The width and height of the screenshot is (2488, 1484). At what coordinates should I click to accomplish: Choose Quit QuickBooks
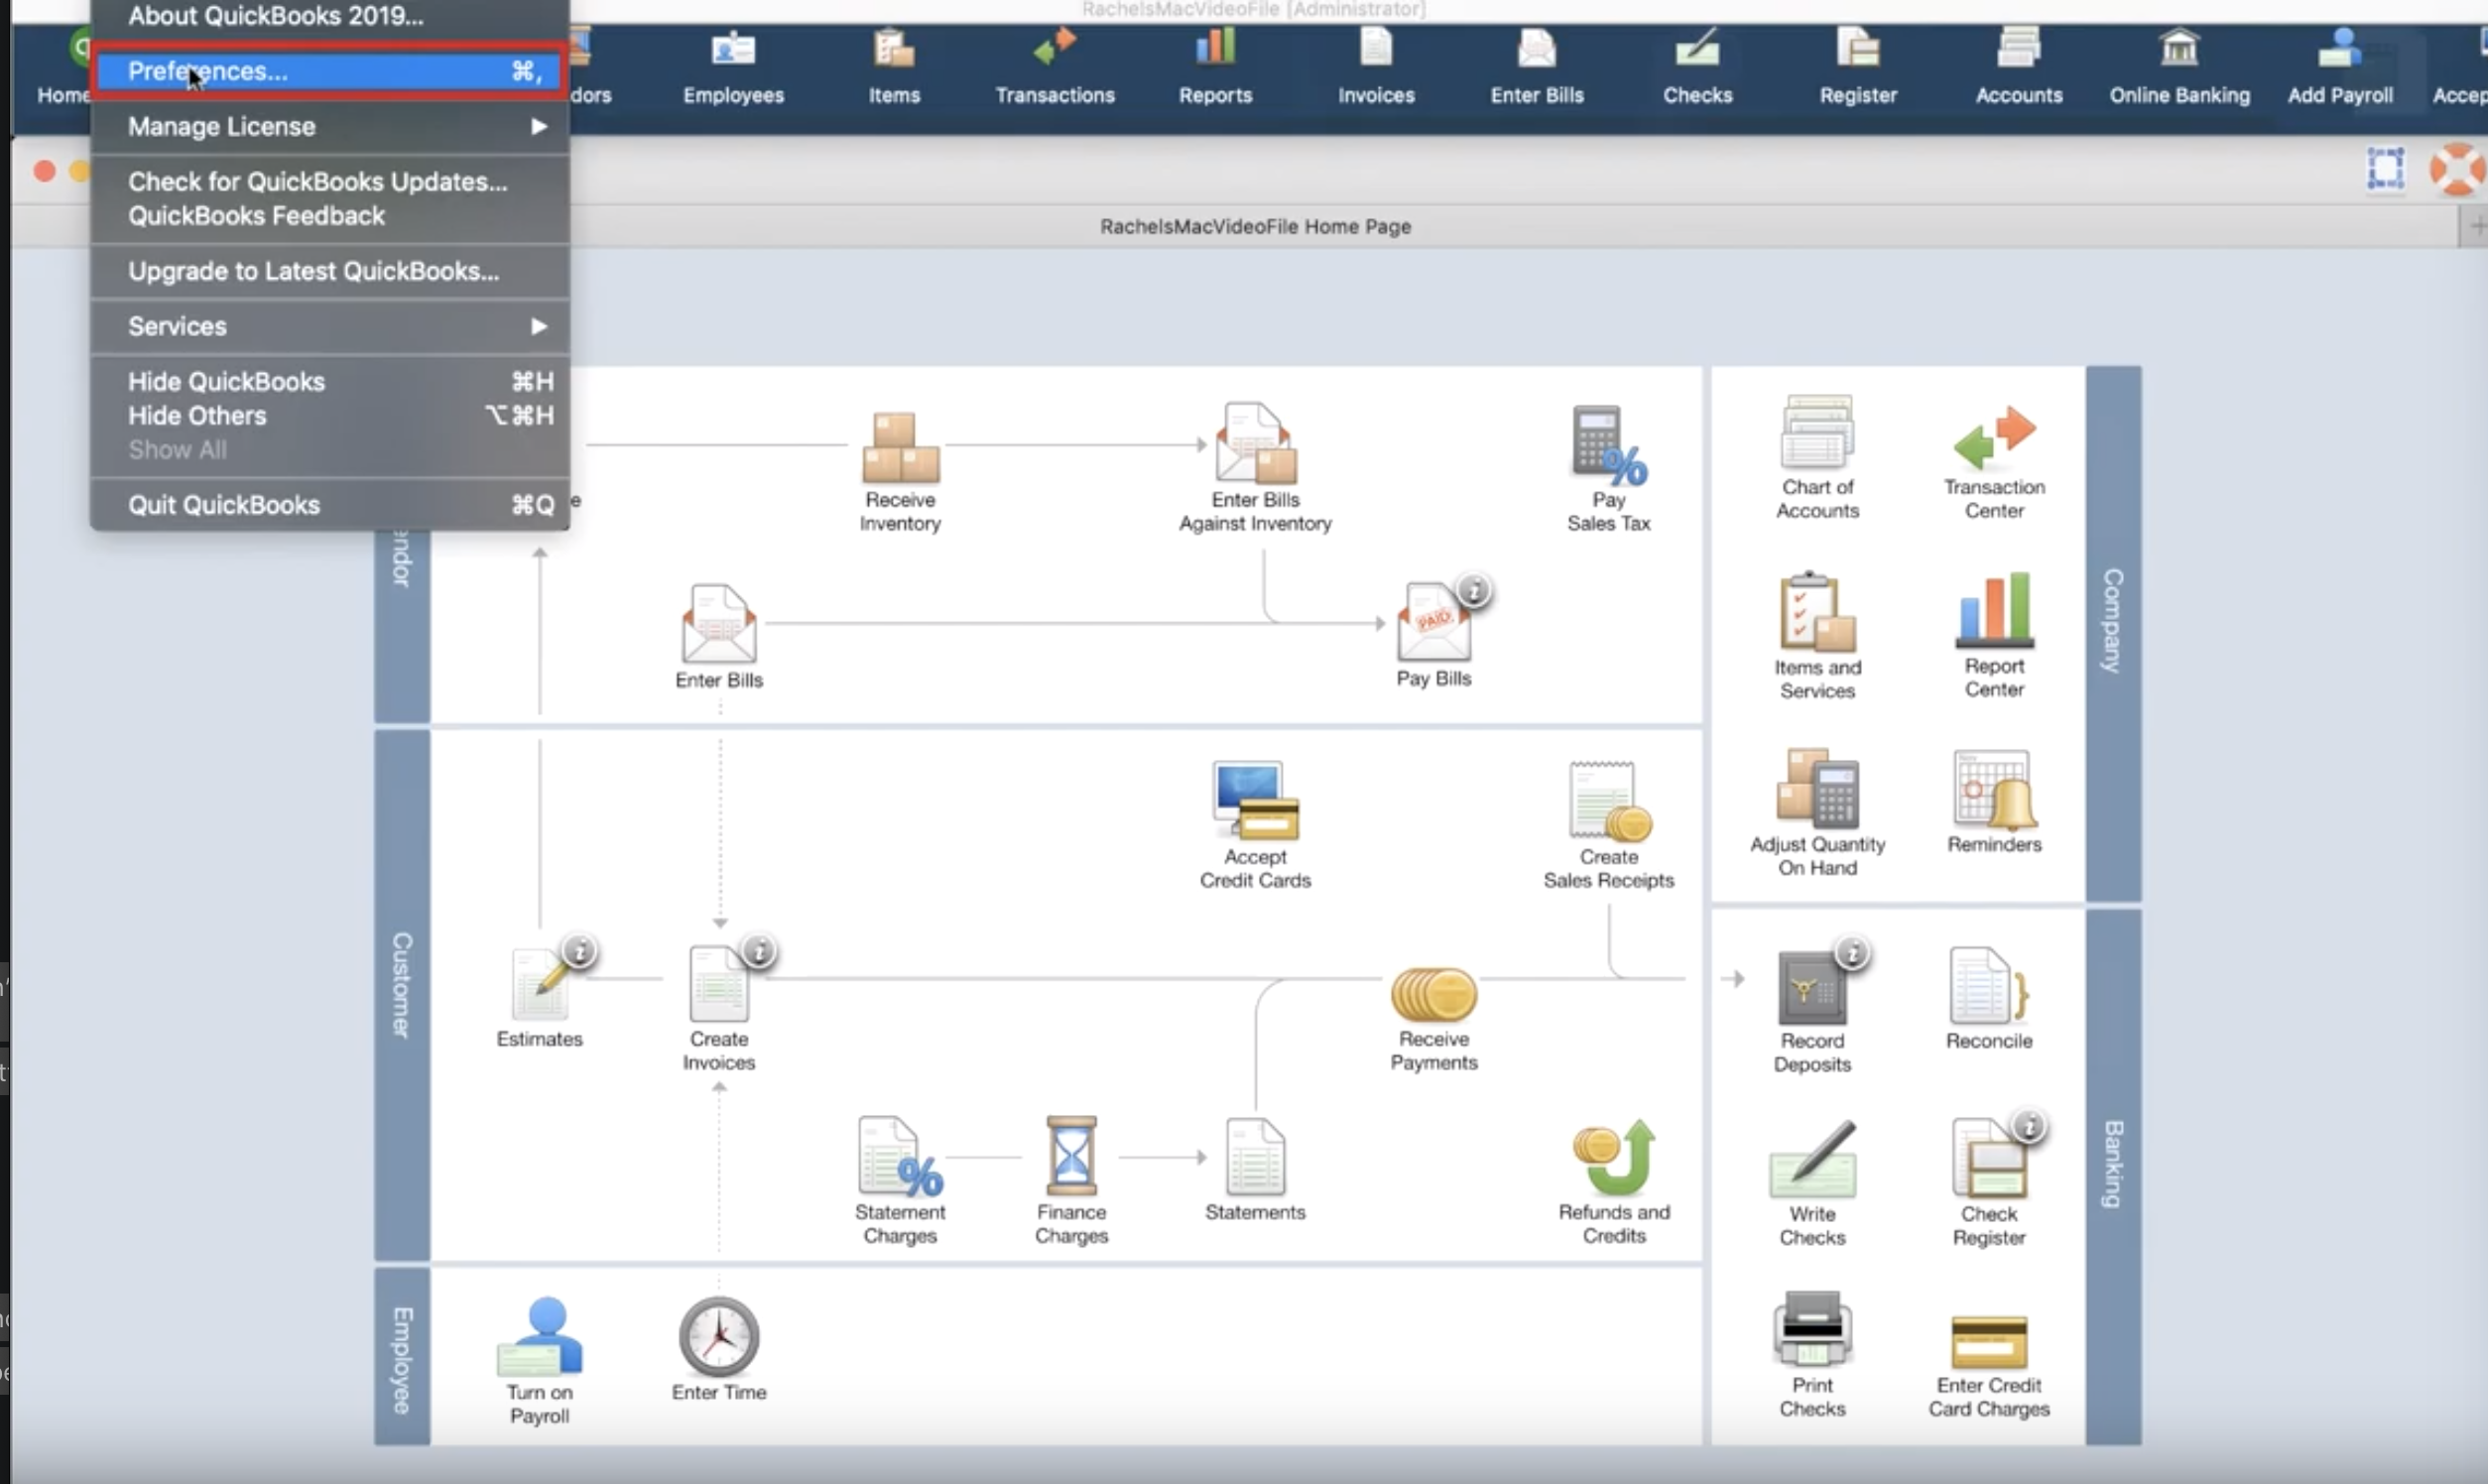[329, 505]
